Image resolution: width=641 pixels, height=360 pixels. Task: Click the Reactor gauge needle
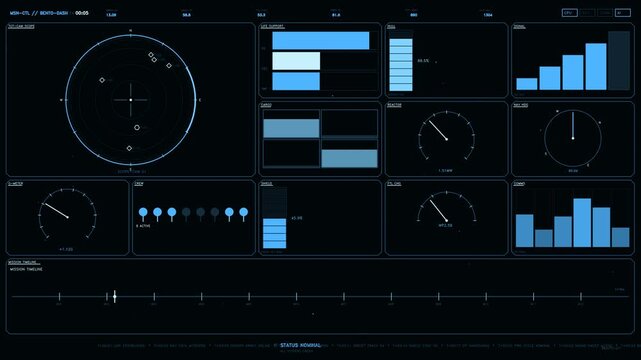(438, 130)
